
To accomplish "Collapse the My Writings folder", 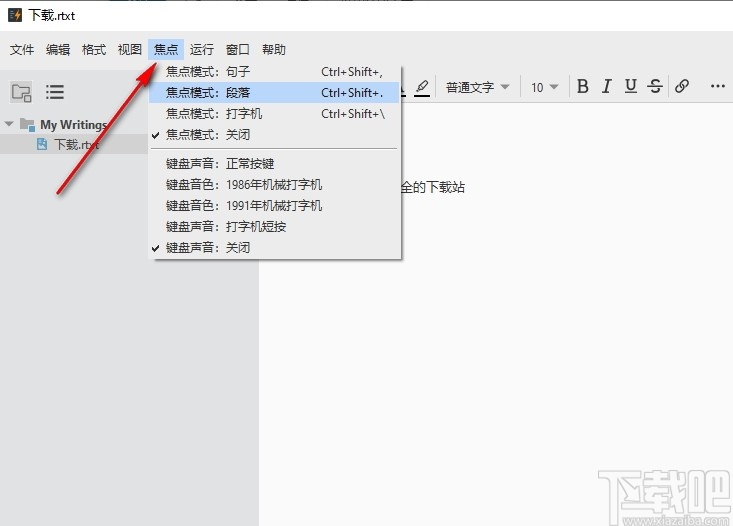I will pos(9,124).
